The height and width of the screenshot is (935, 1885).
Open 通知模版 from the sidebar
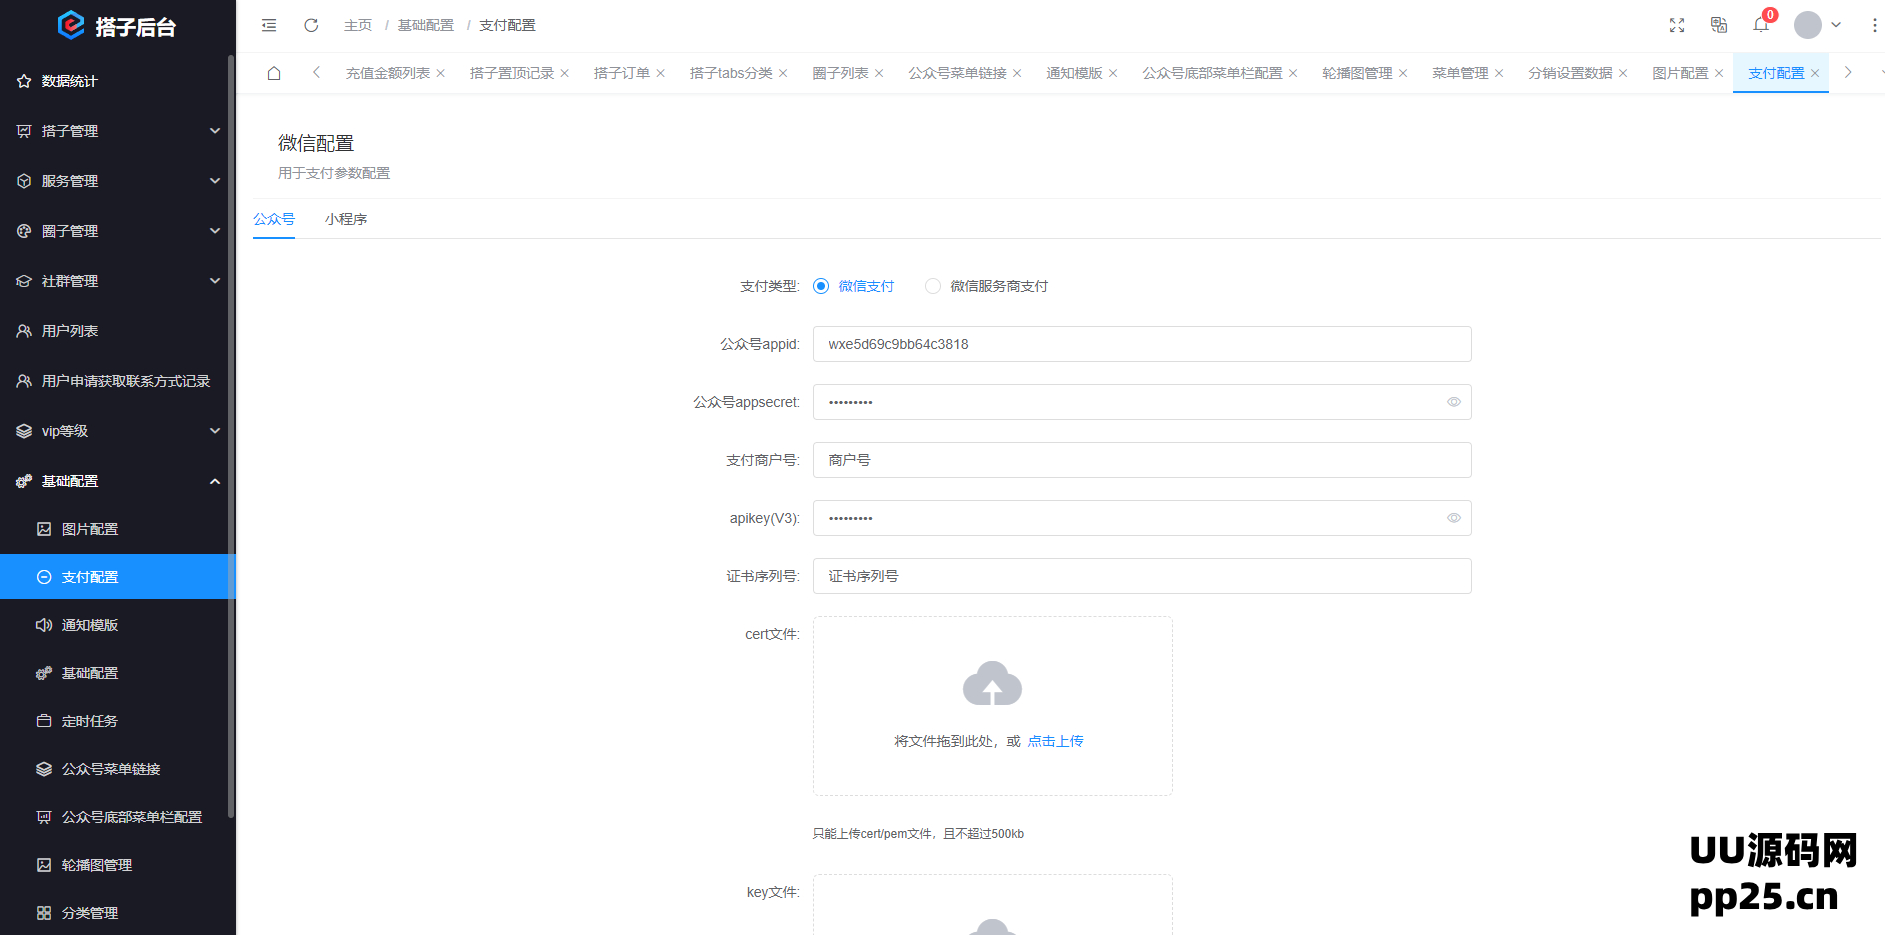(x=91, y=624)
